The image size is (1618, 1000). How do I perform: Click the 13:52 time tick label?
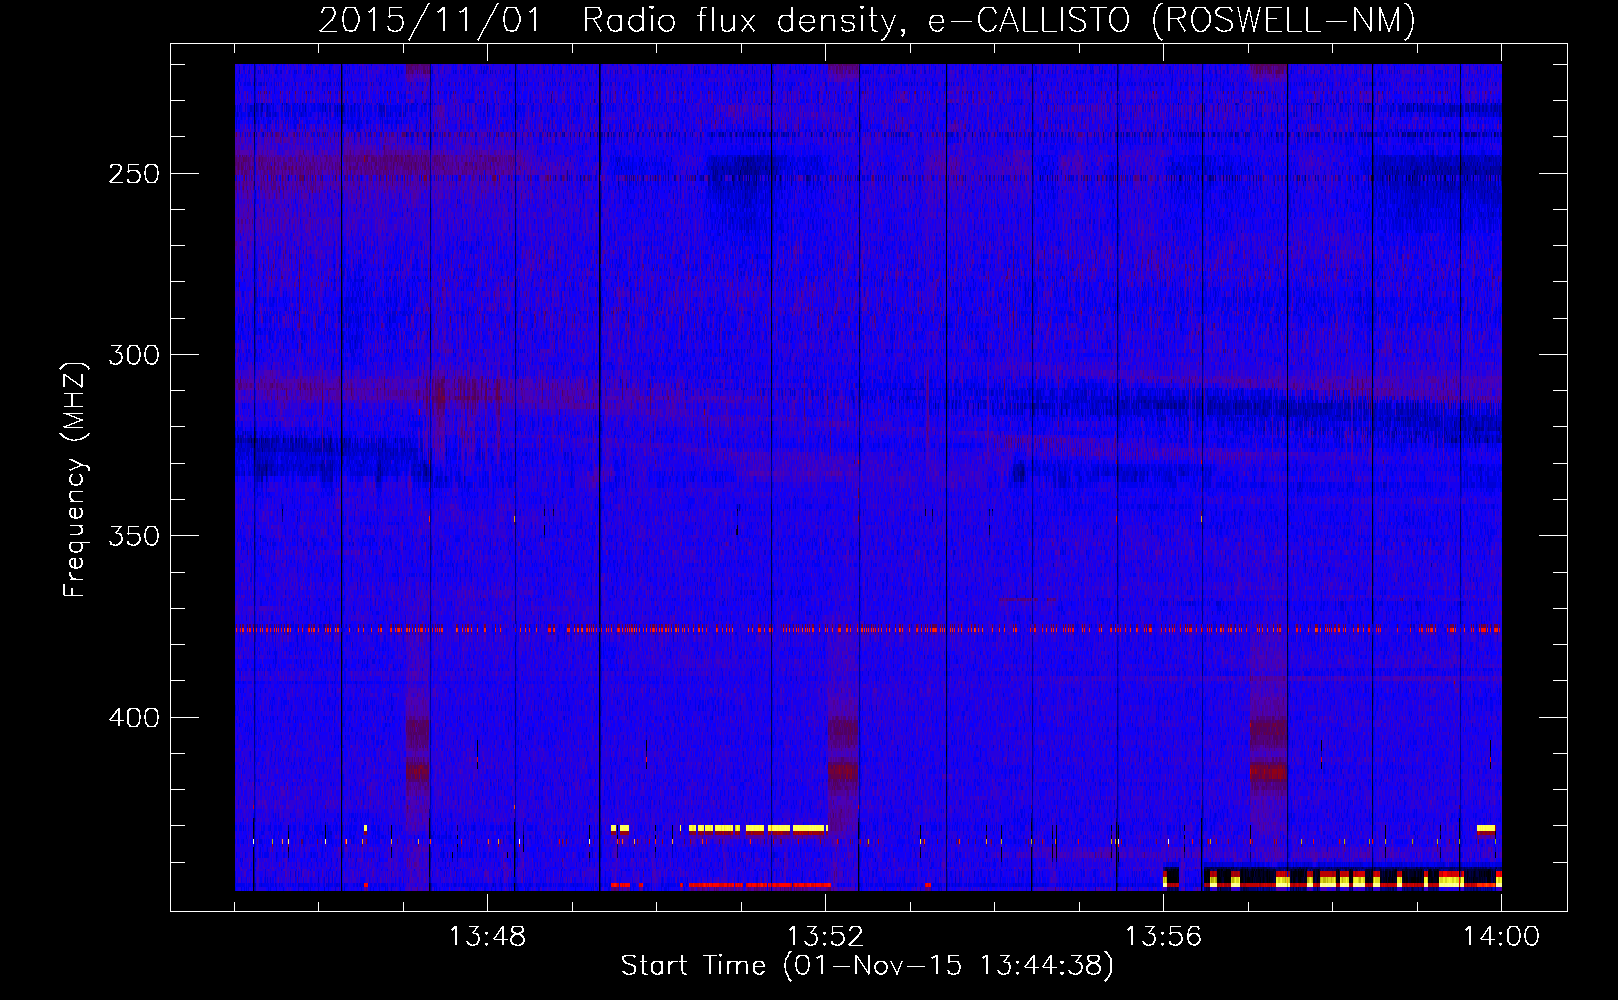coord(825,937)
